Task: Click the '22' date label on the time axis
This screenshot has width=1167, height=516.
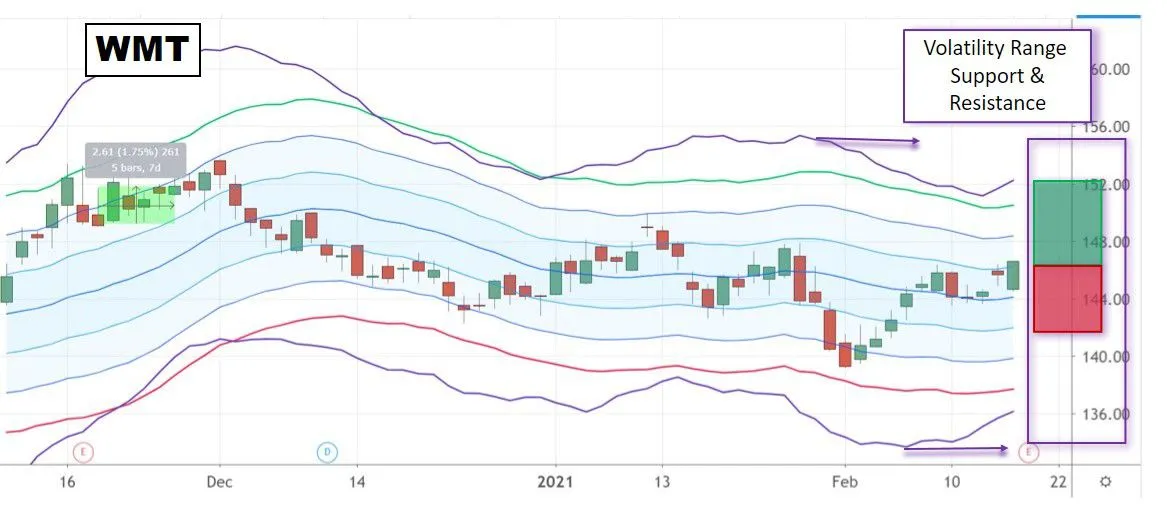Action: [x=1058, y=482]
